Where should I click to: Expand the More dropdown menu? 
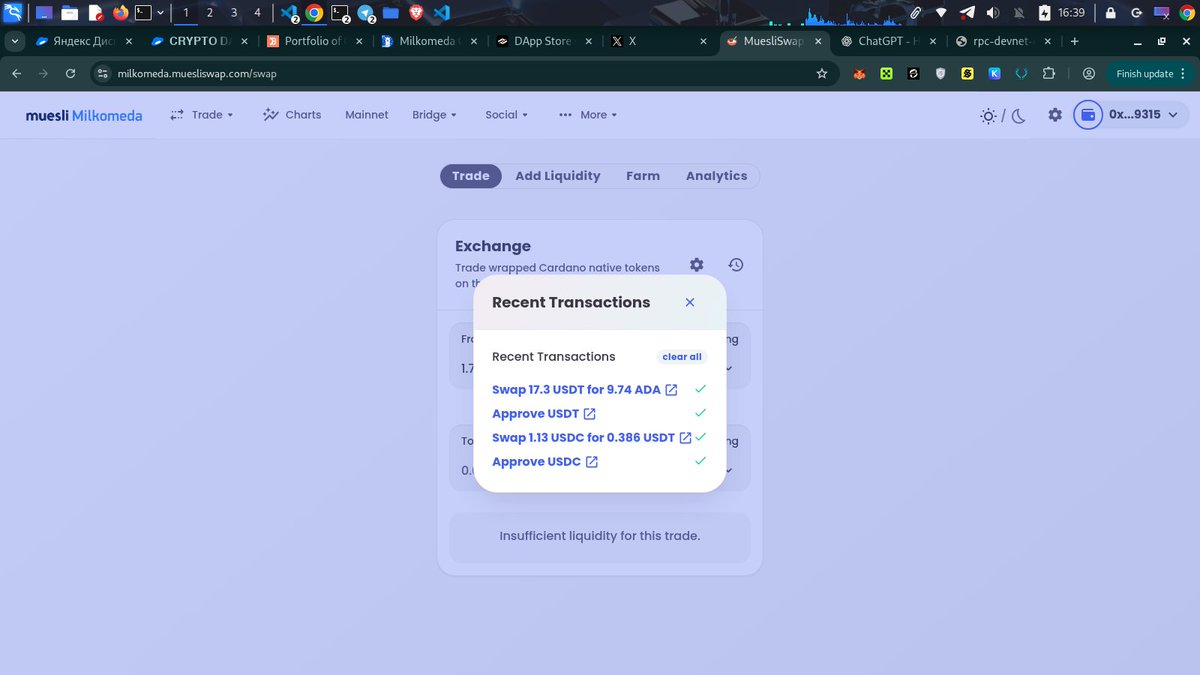[x=588, y=115]
